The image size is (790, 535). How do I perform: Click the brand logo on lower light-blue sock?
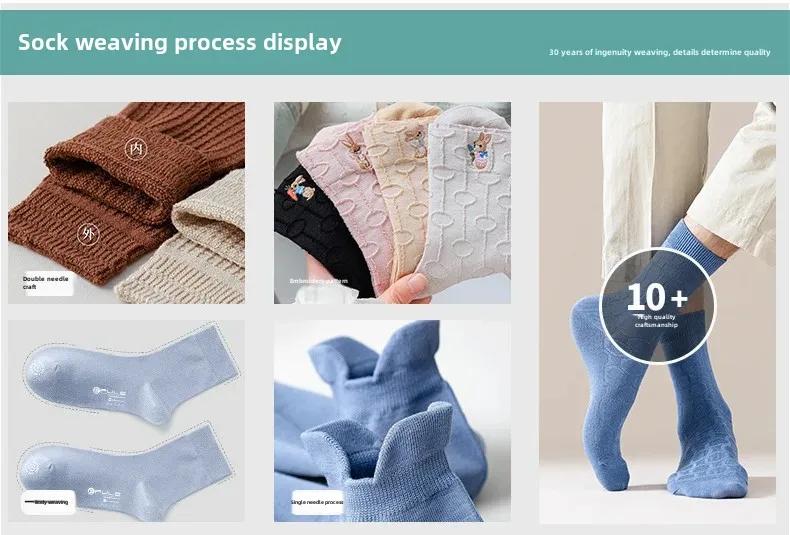tap(104, 493)
